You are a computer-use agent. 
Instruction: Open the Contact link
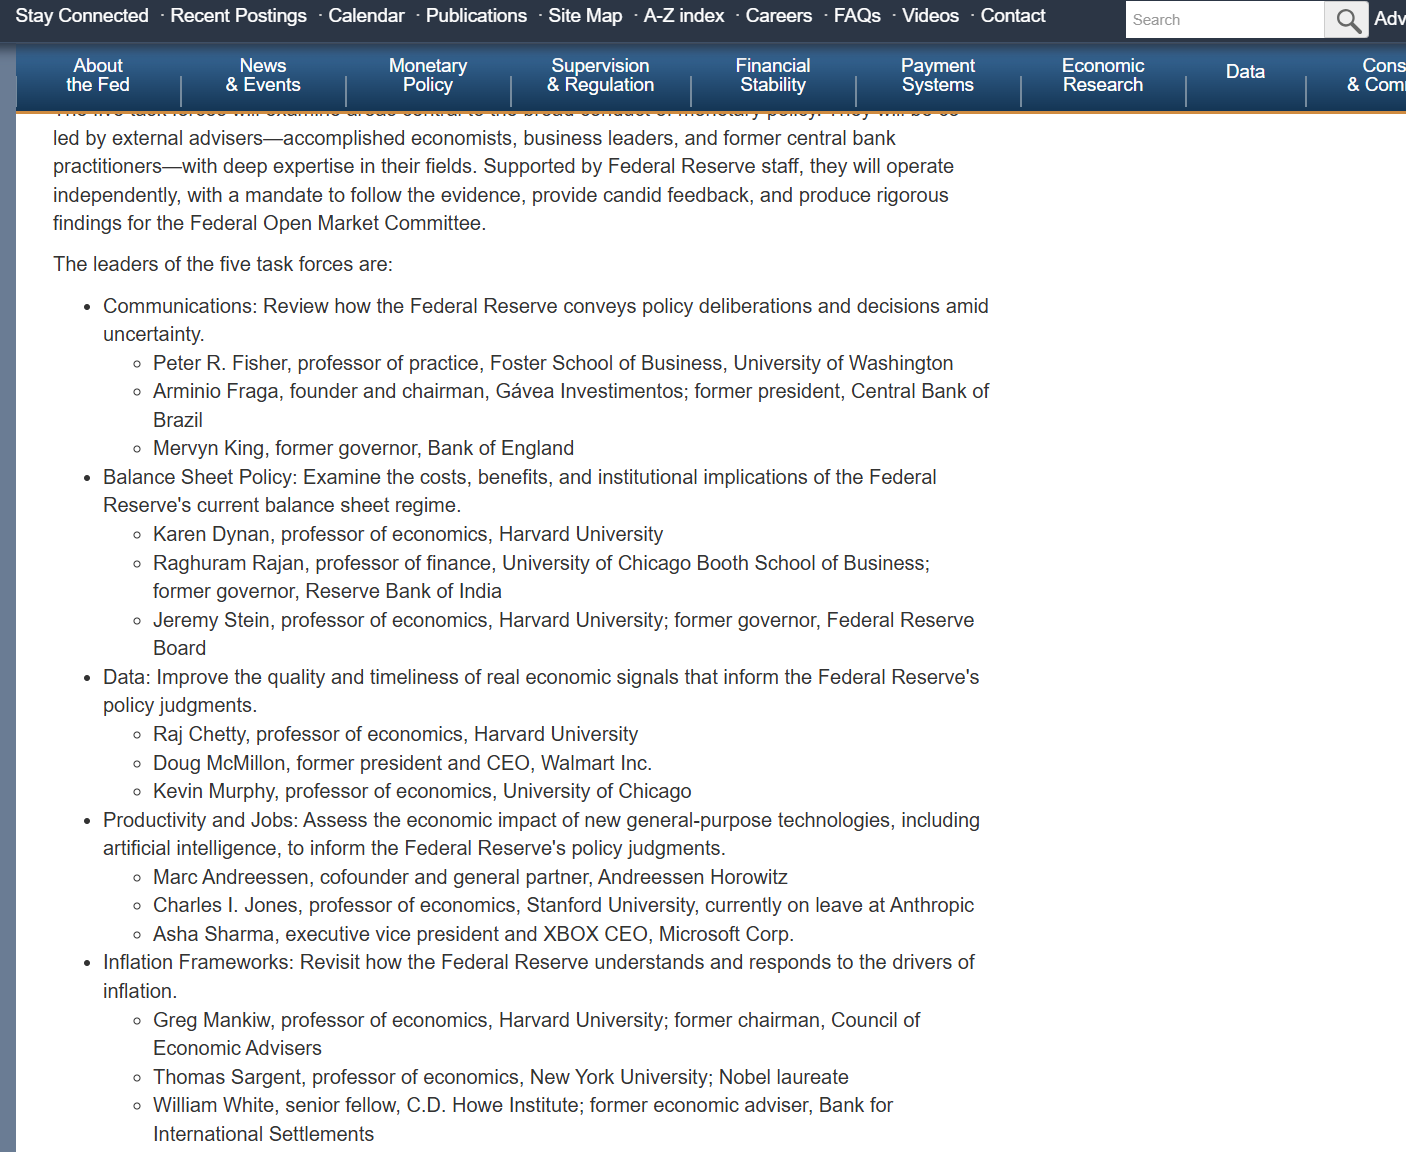pyautogui.click(x=1013, y=16)
